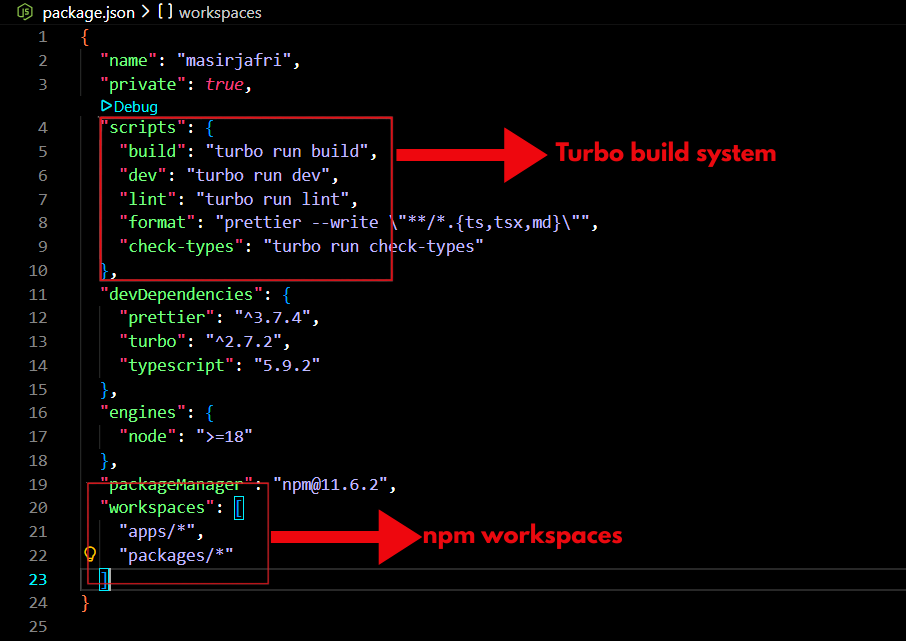Image resolution: width=906 pixels, height=641 pixels.
Task: Click the "packageManager" key
Action: 176,484
